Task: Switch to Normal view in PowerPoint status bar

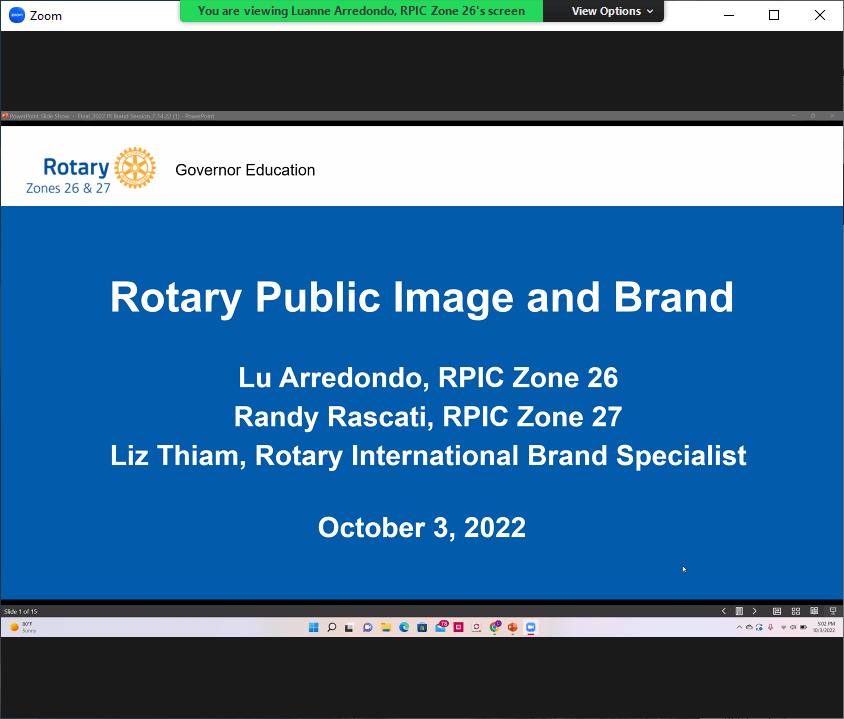Action: point(777,611)
